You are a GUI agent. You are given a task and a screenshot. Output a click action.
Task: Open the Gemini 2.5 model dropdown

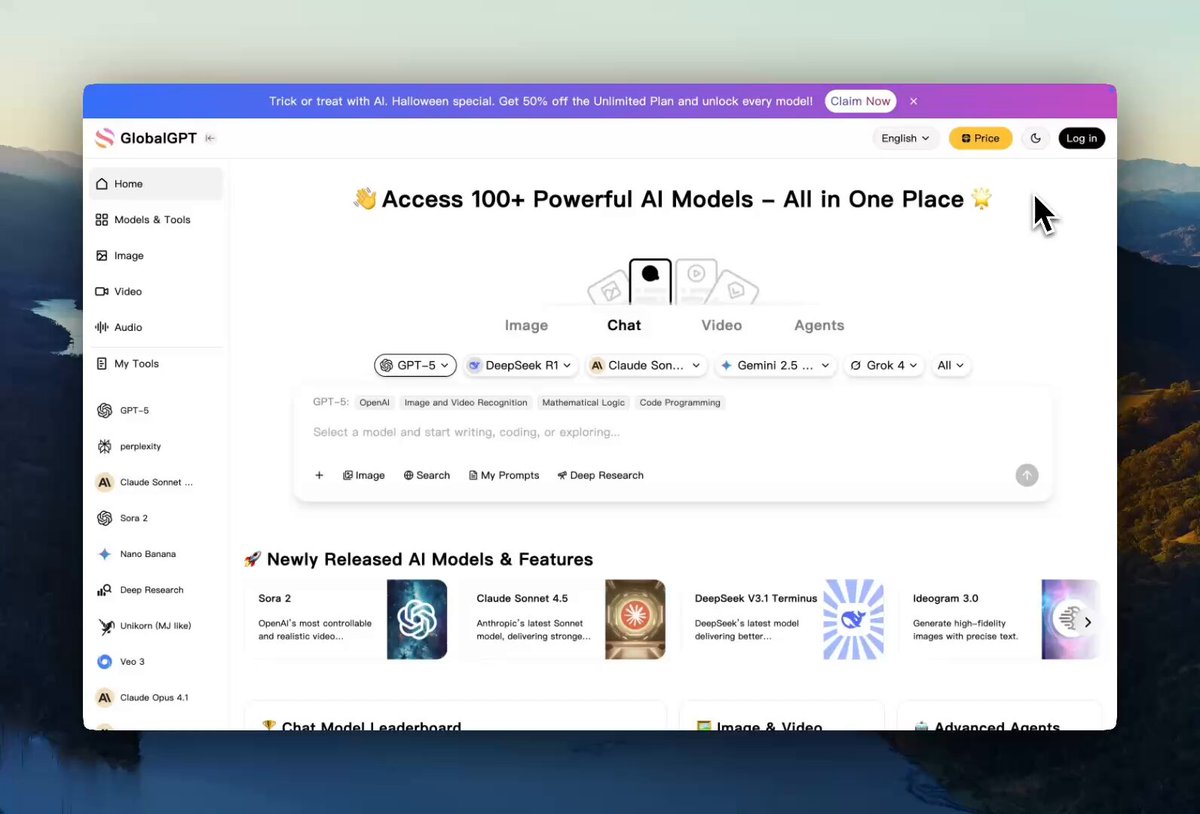click(x=776, y=366)
